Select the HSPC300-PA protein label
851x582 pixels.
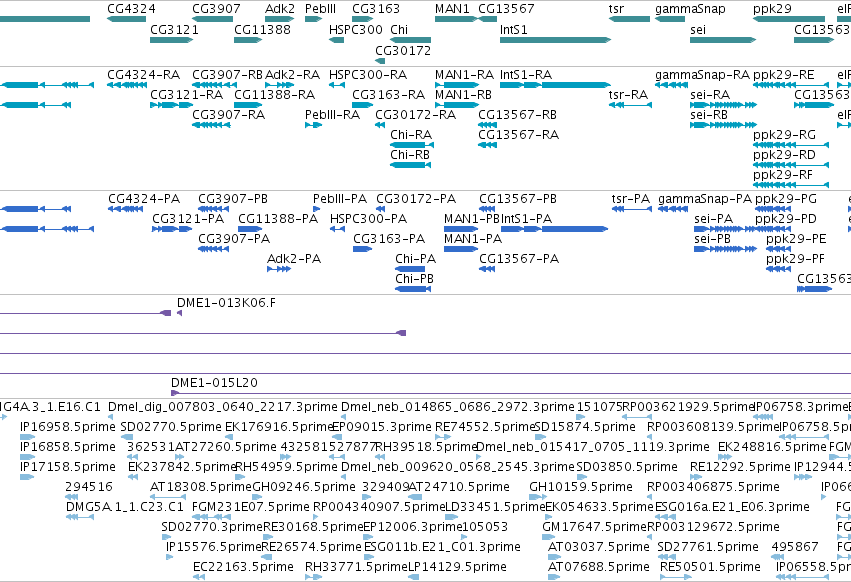click(x=369, y=219)
